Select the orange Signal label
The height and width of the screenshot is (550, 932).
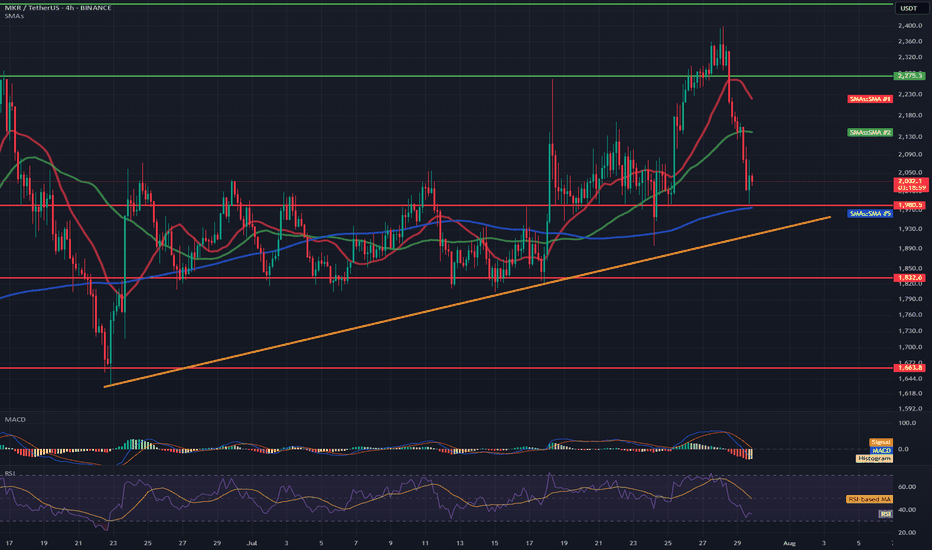click(881, 442)
